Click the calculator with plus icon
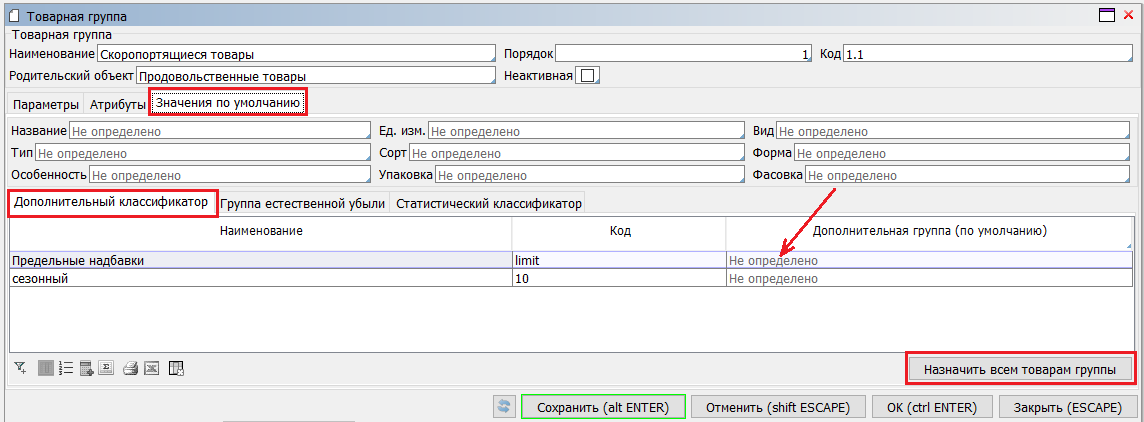The width and height of the screenshot is (1144, 422). [x=87, y=368]
